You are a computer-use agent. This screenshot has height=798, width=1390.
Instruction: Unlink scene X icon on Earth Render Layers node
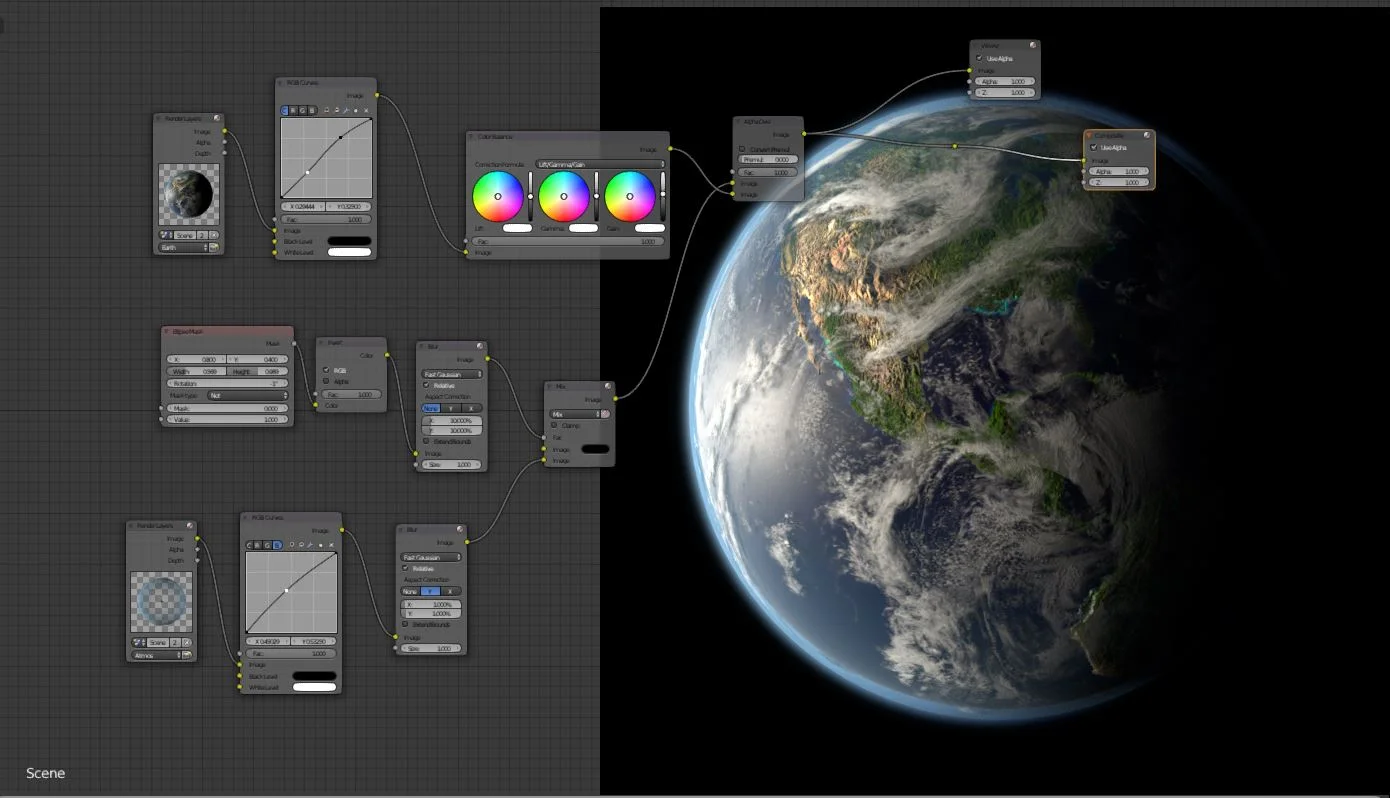tap(213, 235)
